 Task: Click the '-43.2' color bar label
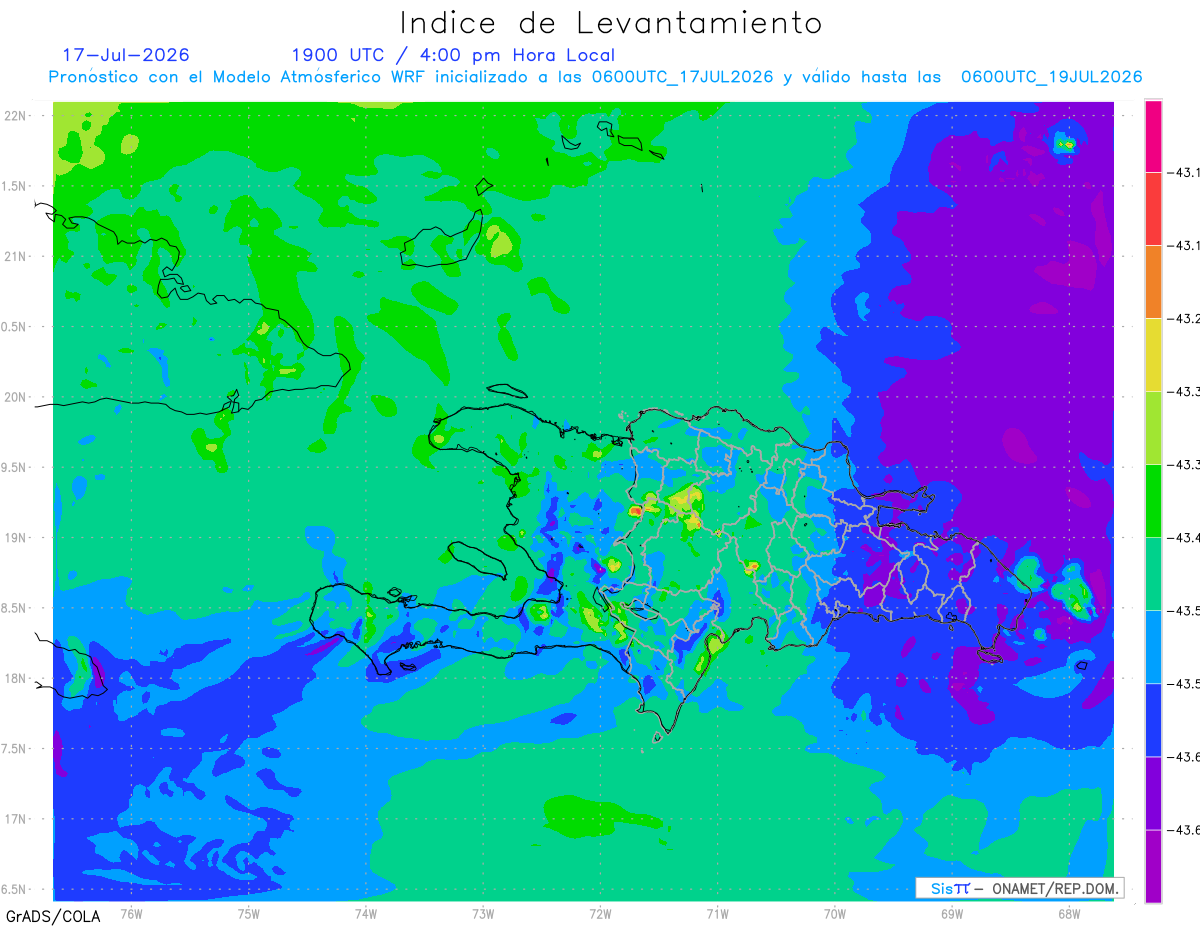[x=1185, y=319]
